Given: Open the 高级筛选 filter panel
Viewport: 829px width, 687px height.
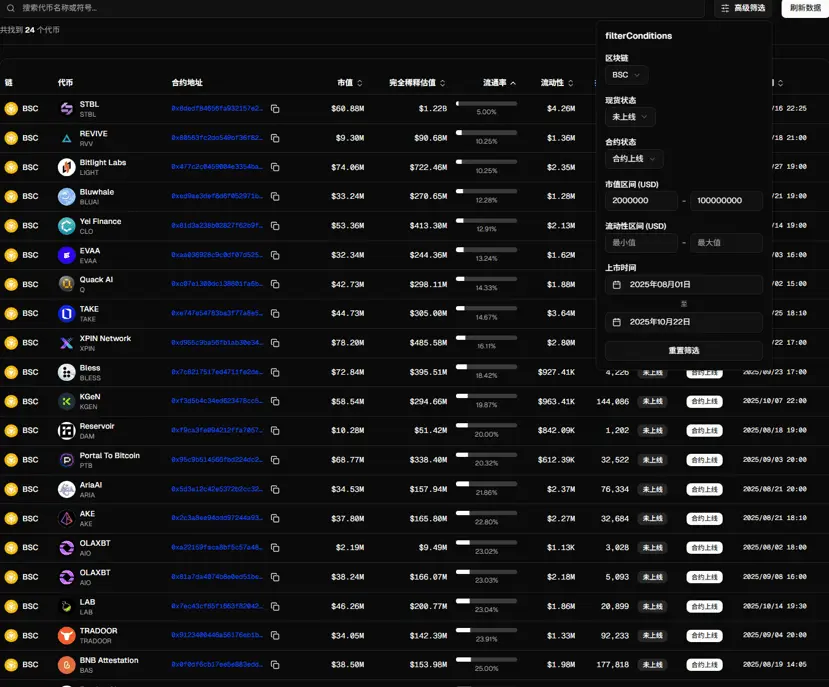Looking at the screenshot, I should [743, 8].
